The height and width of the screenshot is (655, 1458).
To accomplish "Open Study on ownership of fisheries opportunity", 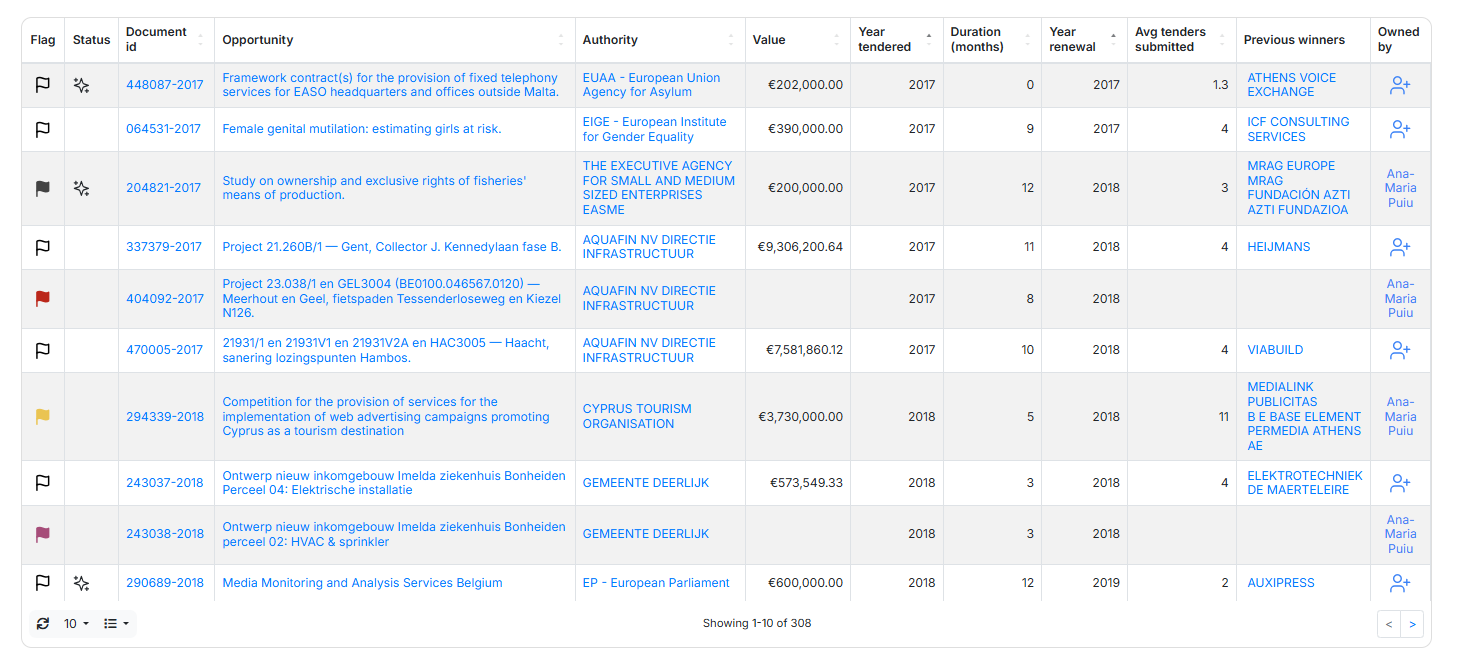I will [x=374, y=188].
